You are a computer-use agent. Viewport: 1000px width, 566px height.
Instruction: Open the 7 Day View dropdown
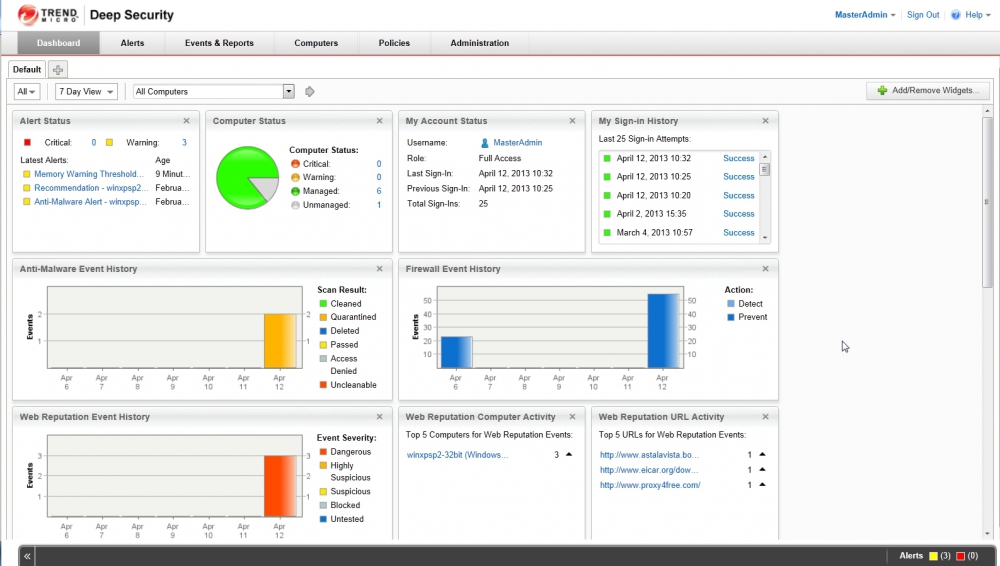point(86,92)
